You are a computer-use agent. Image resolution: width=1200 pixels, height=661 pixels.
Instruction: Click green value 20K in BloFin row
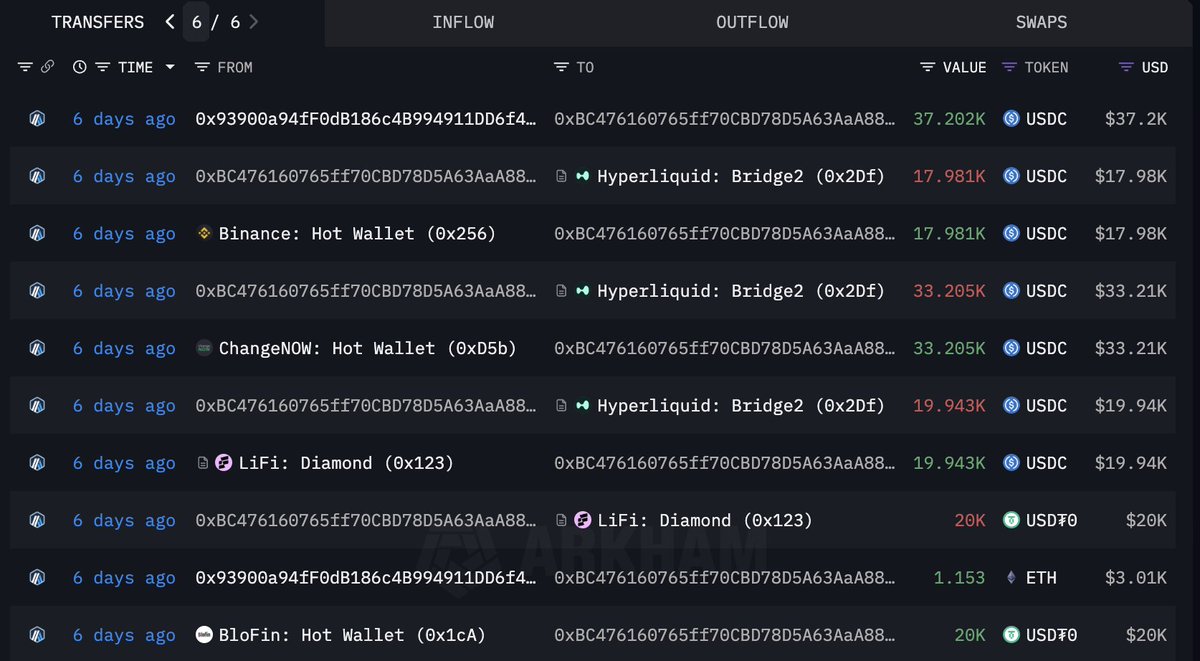tap(970, 635)
